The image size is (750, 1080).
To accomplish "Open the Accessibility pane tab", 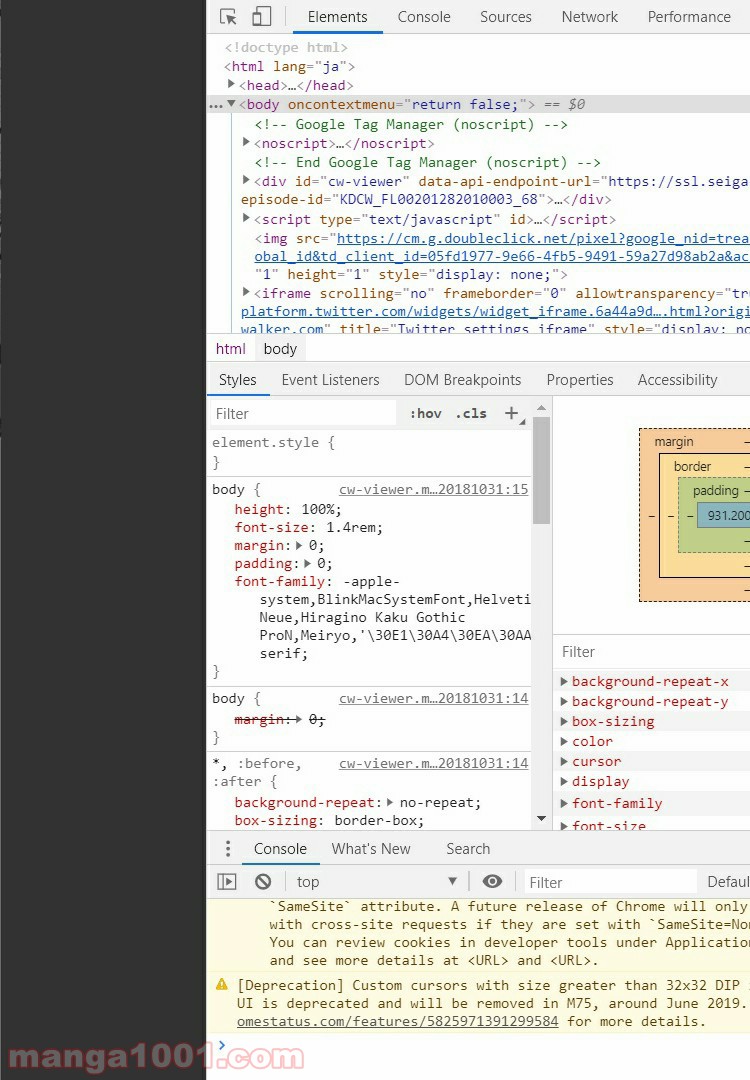I will (x=678, y=380).
